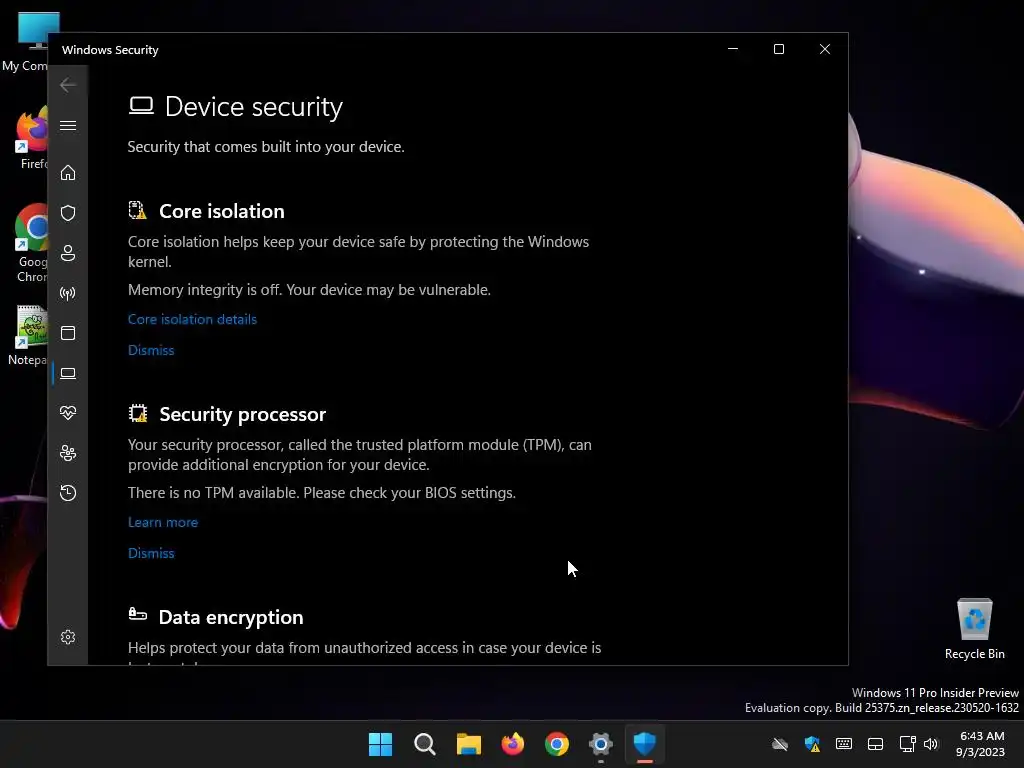Dismiss the Security processor warning
Viewport: 1024px width, 768px height.
[151, 553]
